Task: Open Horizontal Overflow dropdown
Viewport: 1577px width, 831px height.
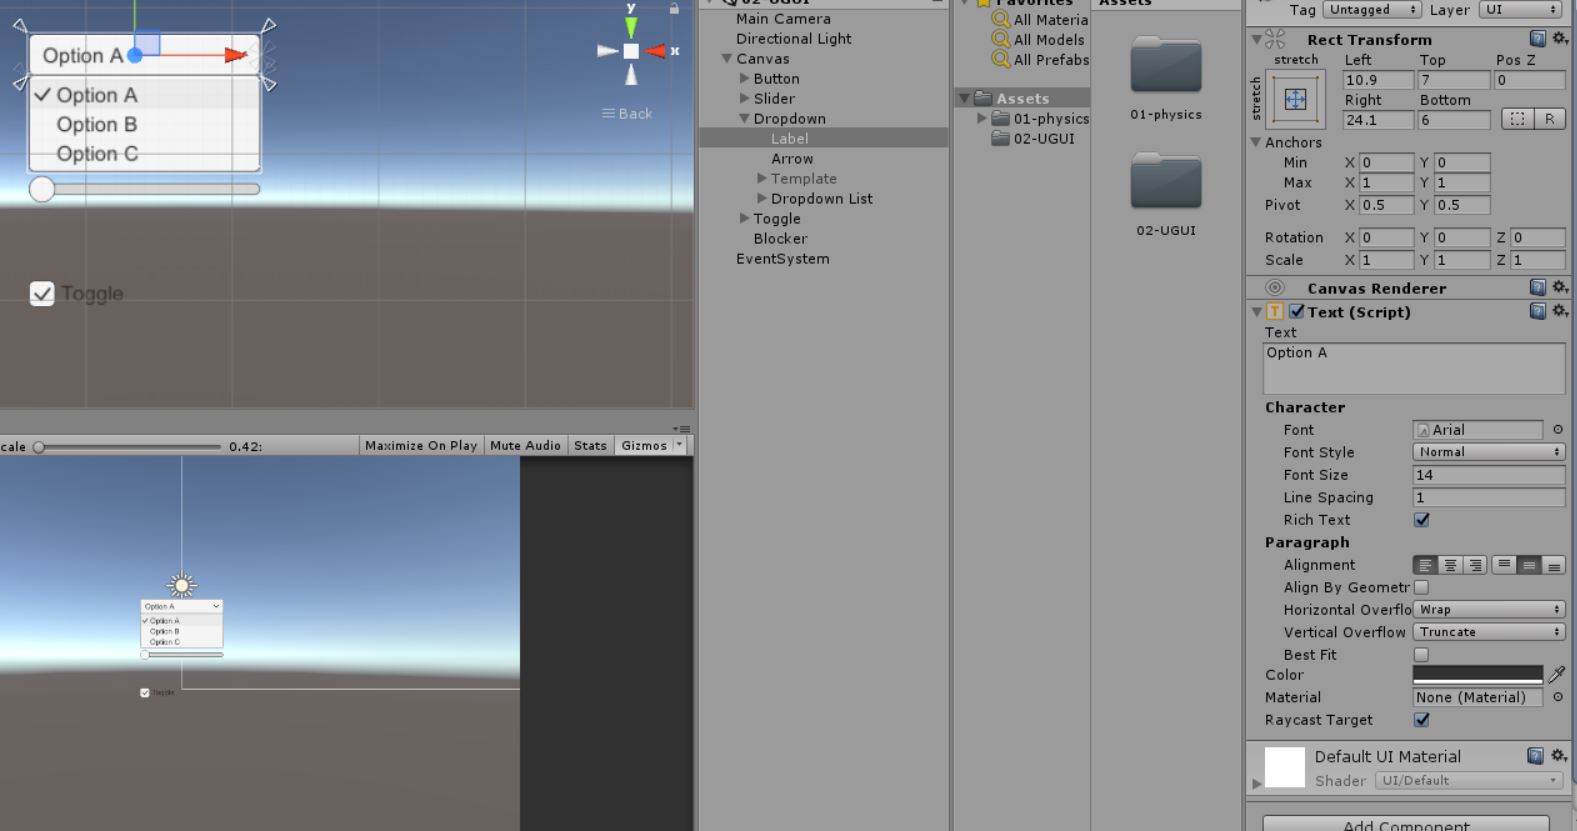Action: pos(1489,609)
